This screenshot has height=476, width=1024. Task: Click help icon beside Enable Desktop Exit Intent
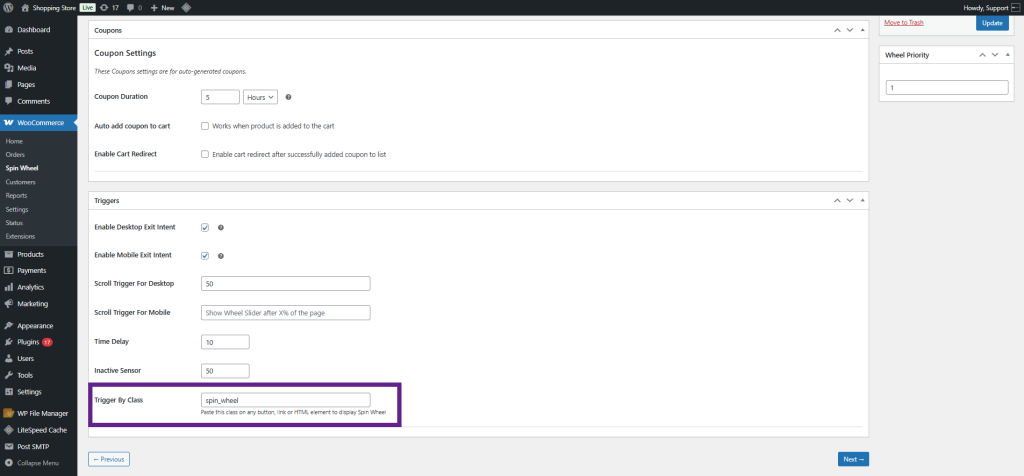point(220,227)
